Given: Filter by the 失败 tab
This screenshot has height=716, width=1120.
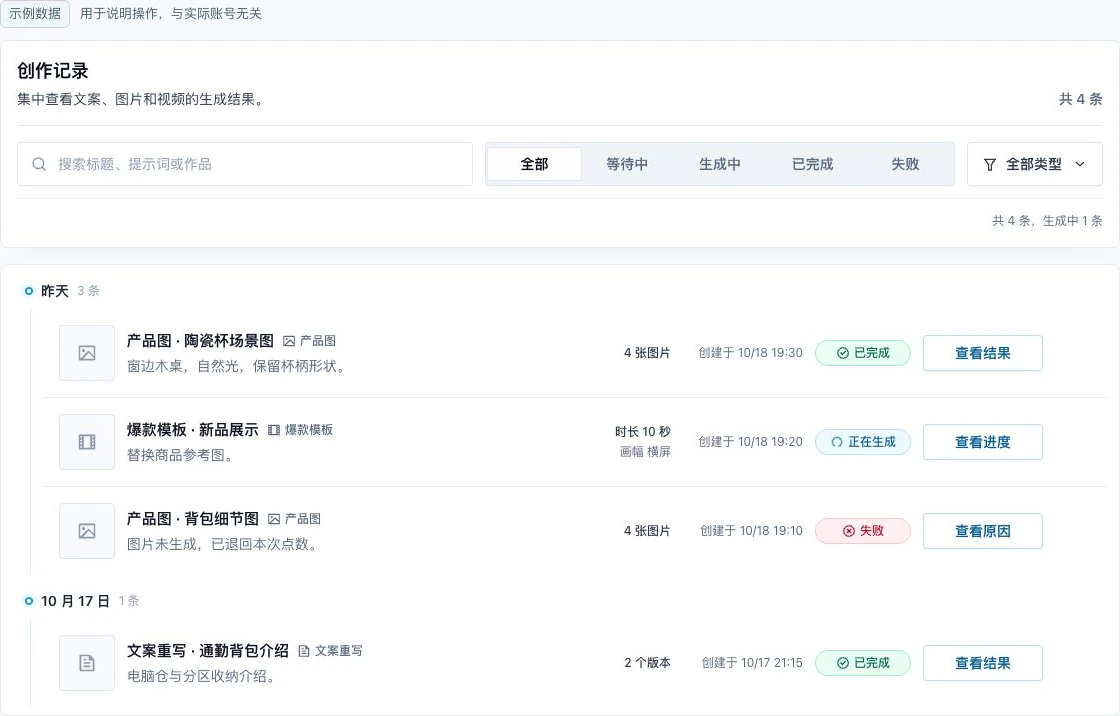Looking at the screenshot, I should pyautogui.click(x=906, y=164).
